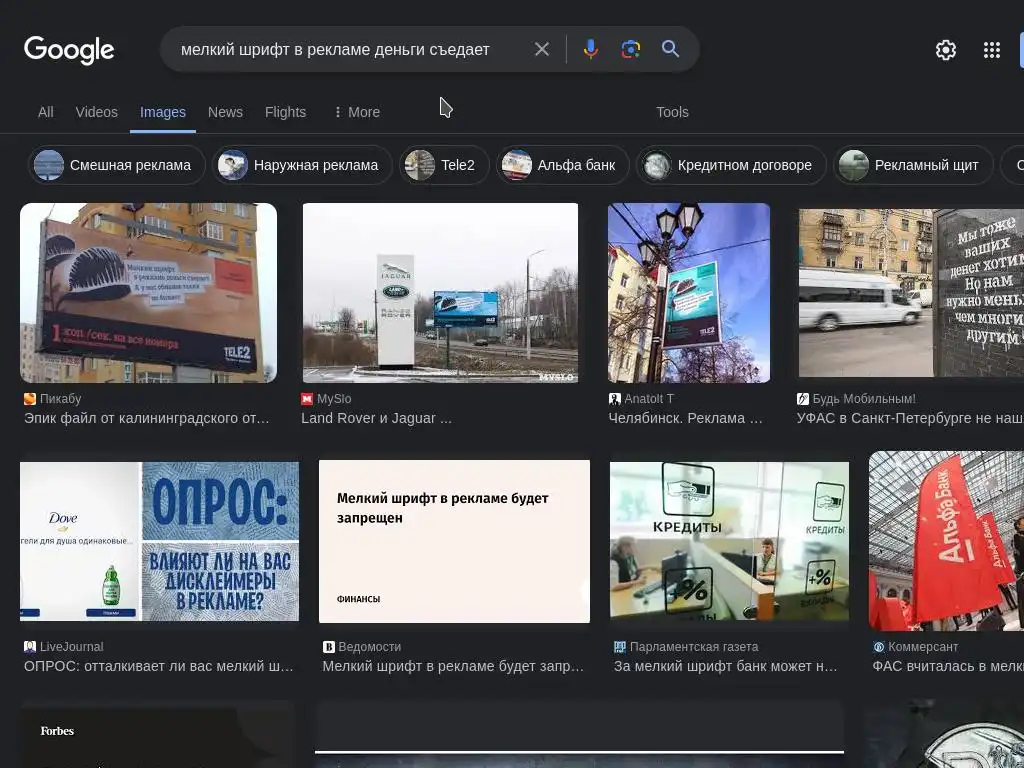Click the Пикабу source icon

[30, 399]
